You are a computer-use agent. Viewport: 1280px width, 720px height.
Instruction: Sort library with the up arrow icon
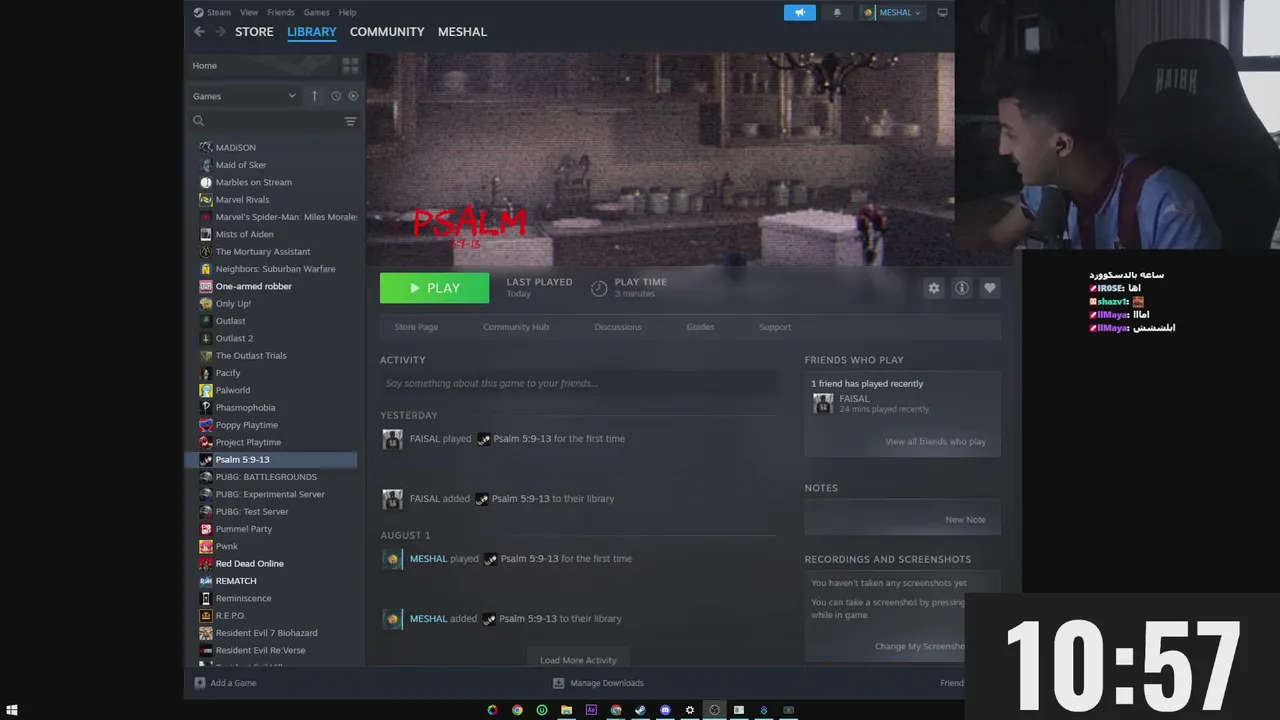(x=315, y=96)
